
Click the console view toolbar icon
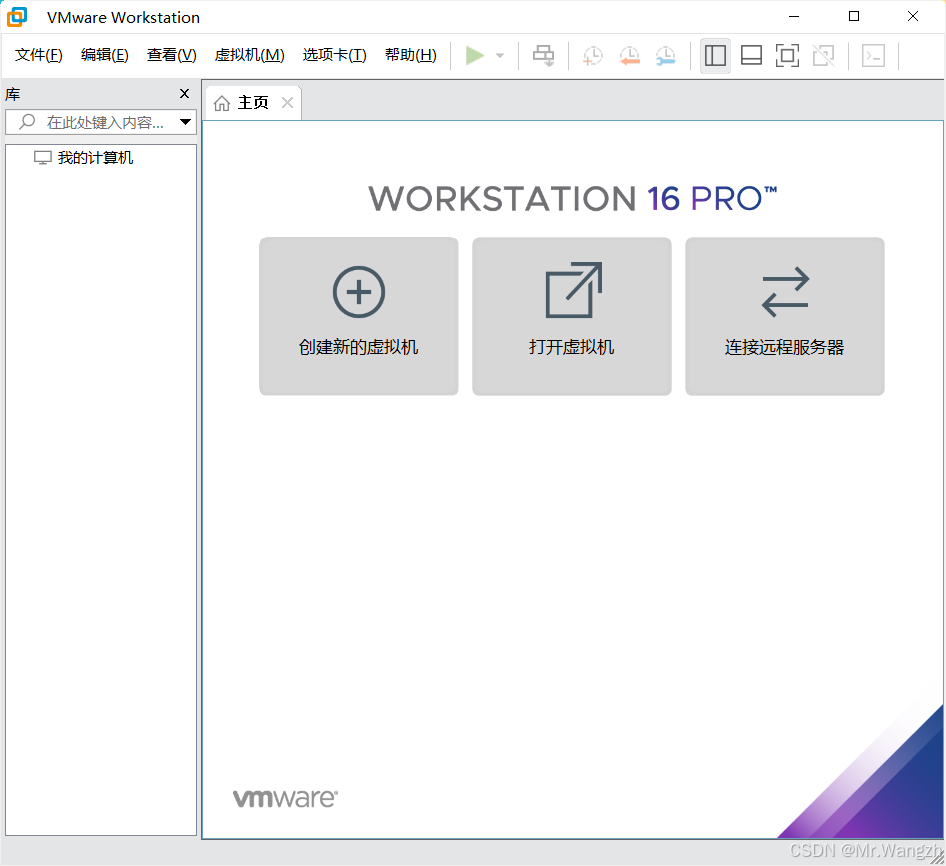click(x=873, y=56)
